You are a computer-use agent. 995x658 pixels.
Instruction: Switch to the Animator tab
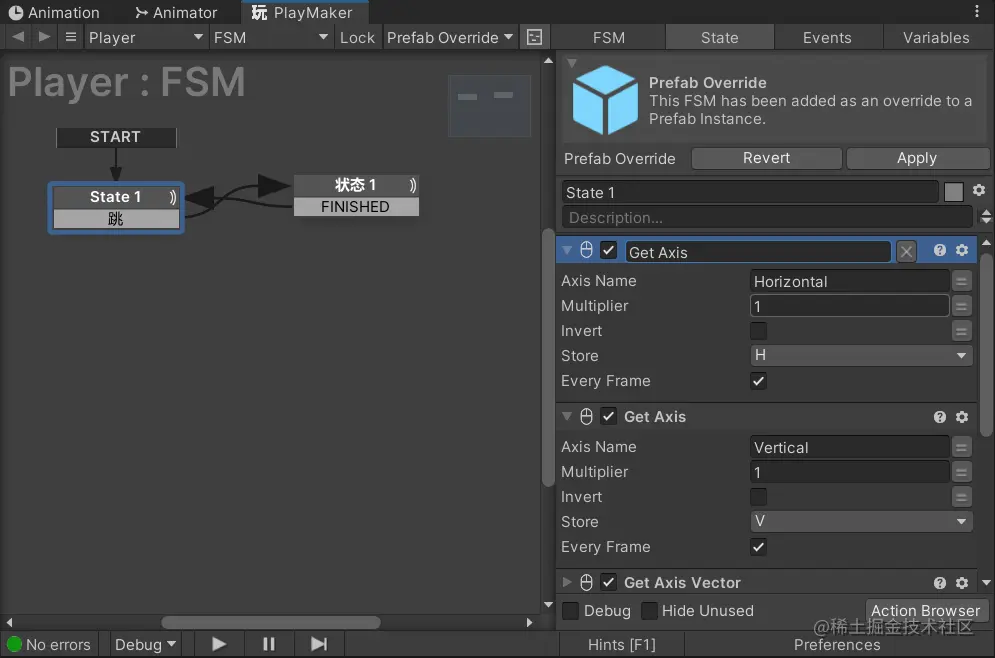(x=176, y=12)
